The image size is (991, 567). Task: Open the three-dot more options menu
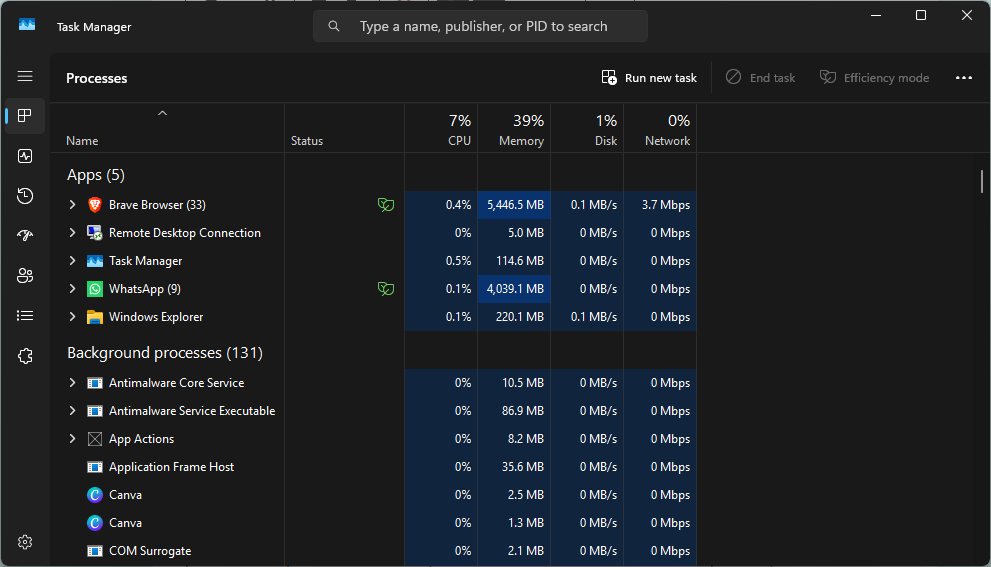964,78
